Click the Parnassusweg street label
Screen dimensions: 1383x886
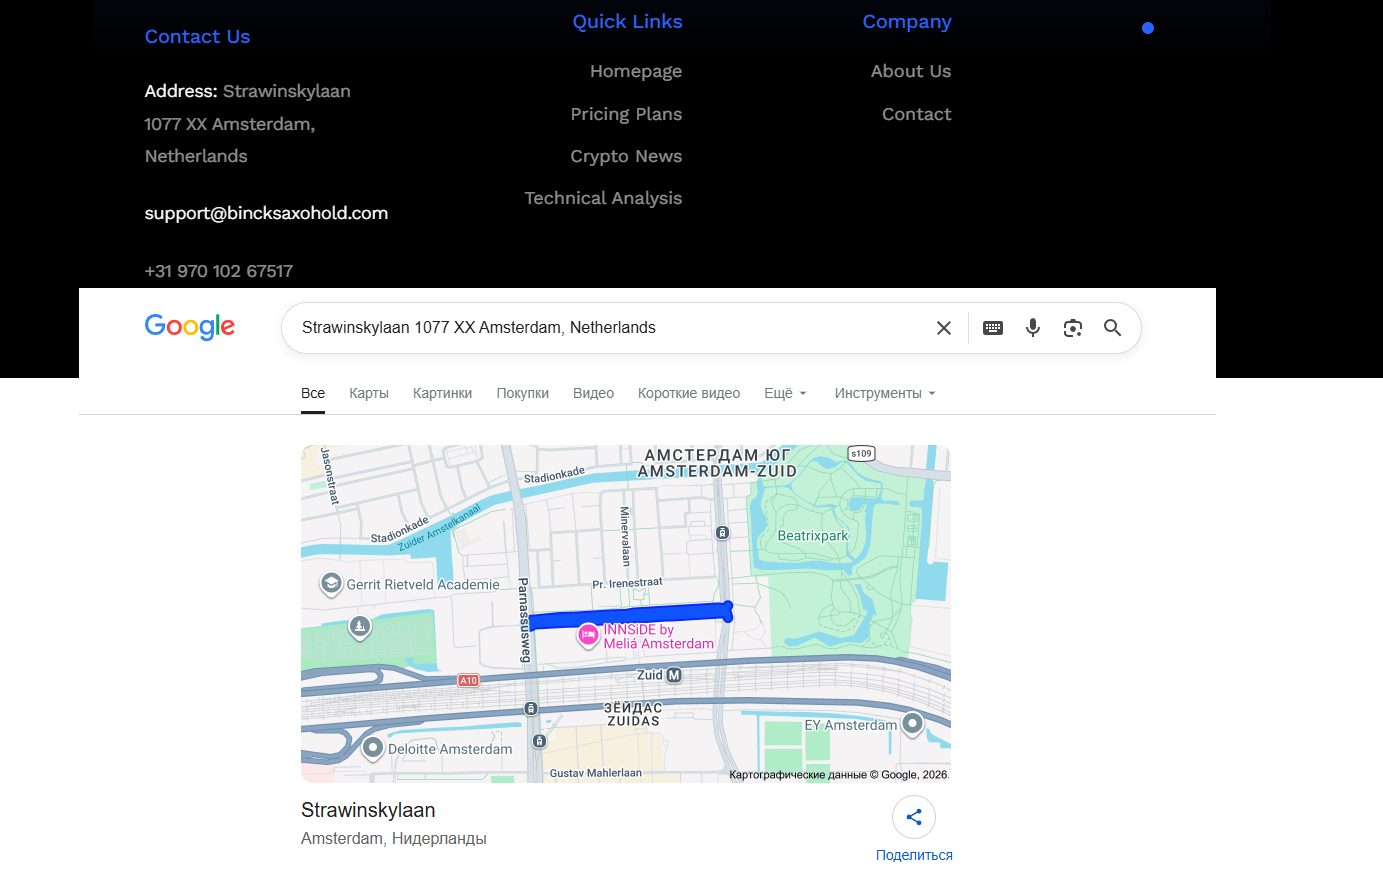pos(523,620)
